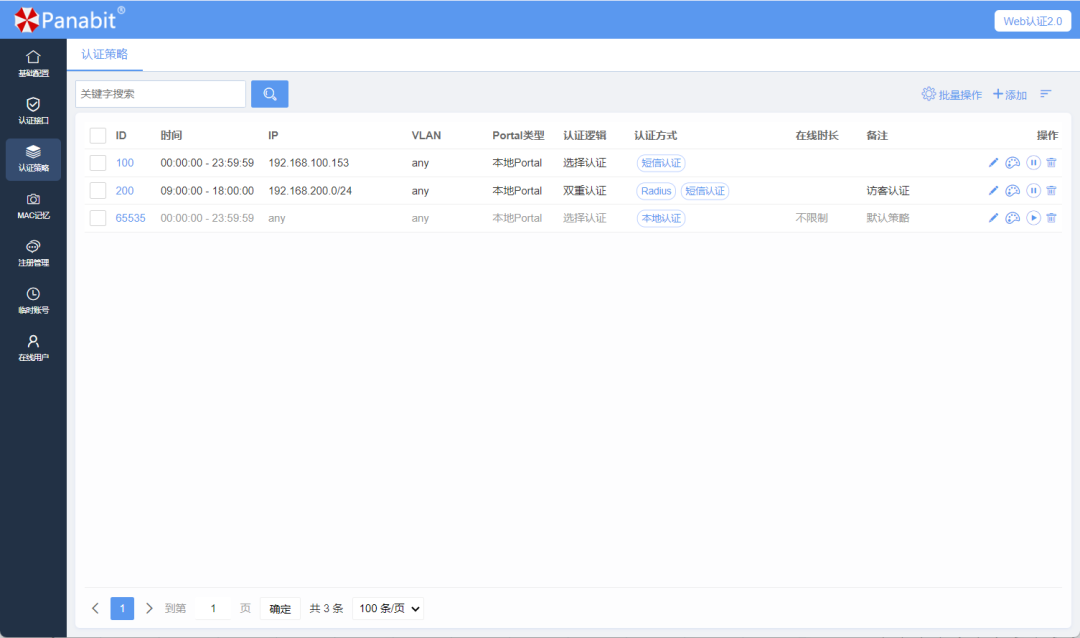Click inside the 关键字搜索 search field

(160, 93)
